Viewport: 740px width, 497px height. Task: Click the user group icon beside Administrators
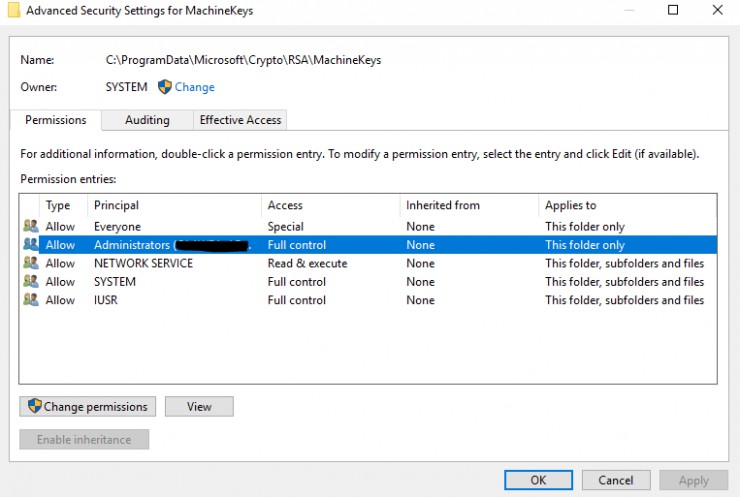click(31, 244)
